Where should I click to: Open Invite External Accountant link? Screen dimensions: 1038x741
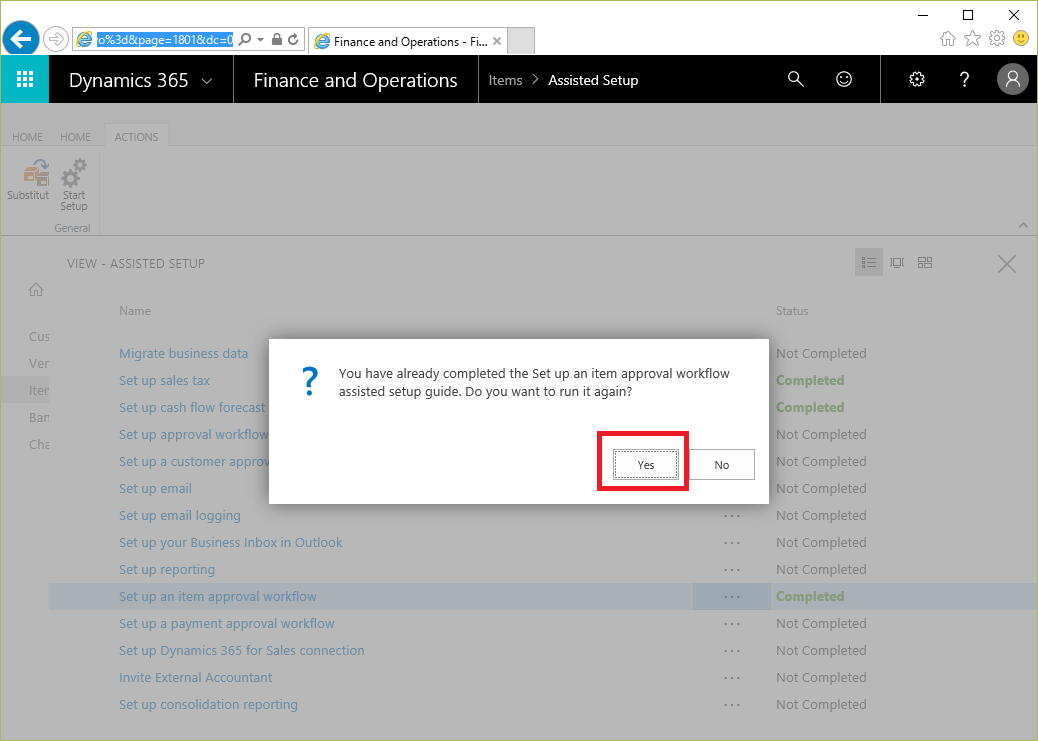tap(195, 678)
